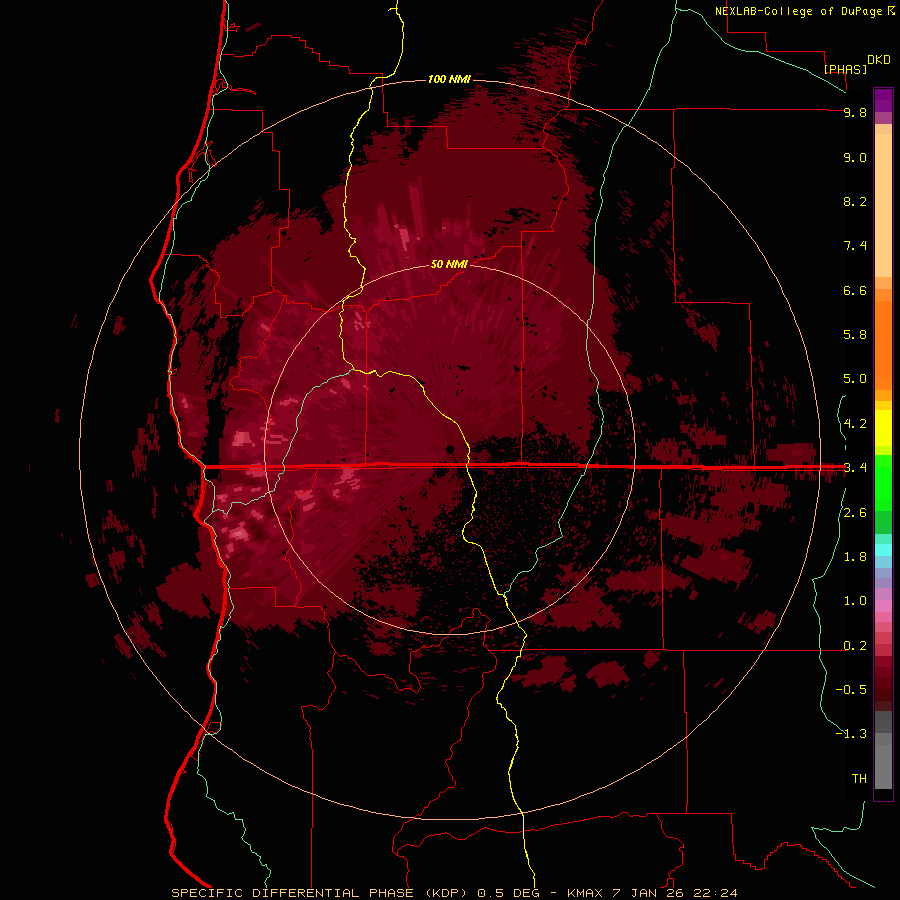
Task: Click the 5.0 scale value
Action: click(855, 379)
